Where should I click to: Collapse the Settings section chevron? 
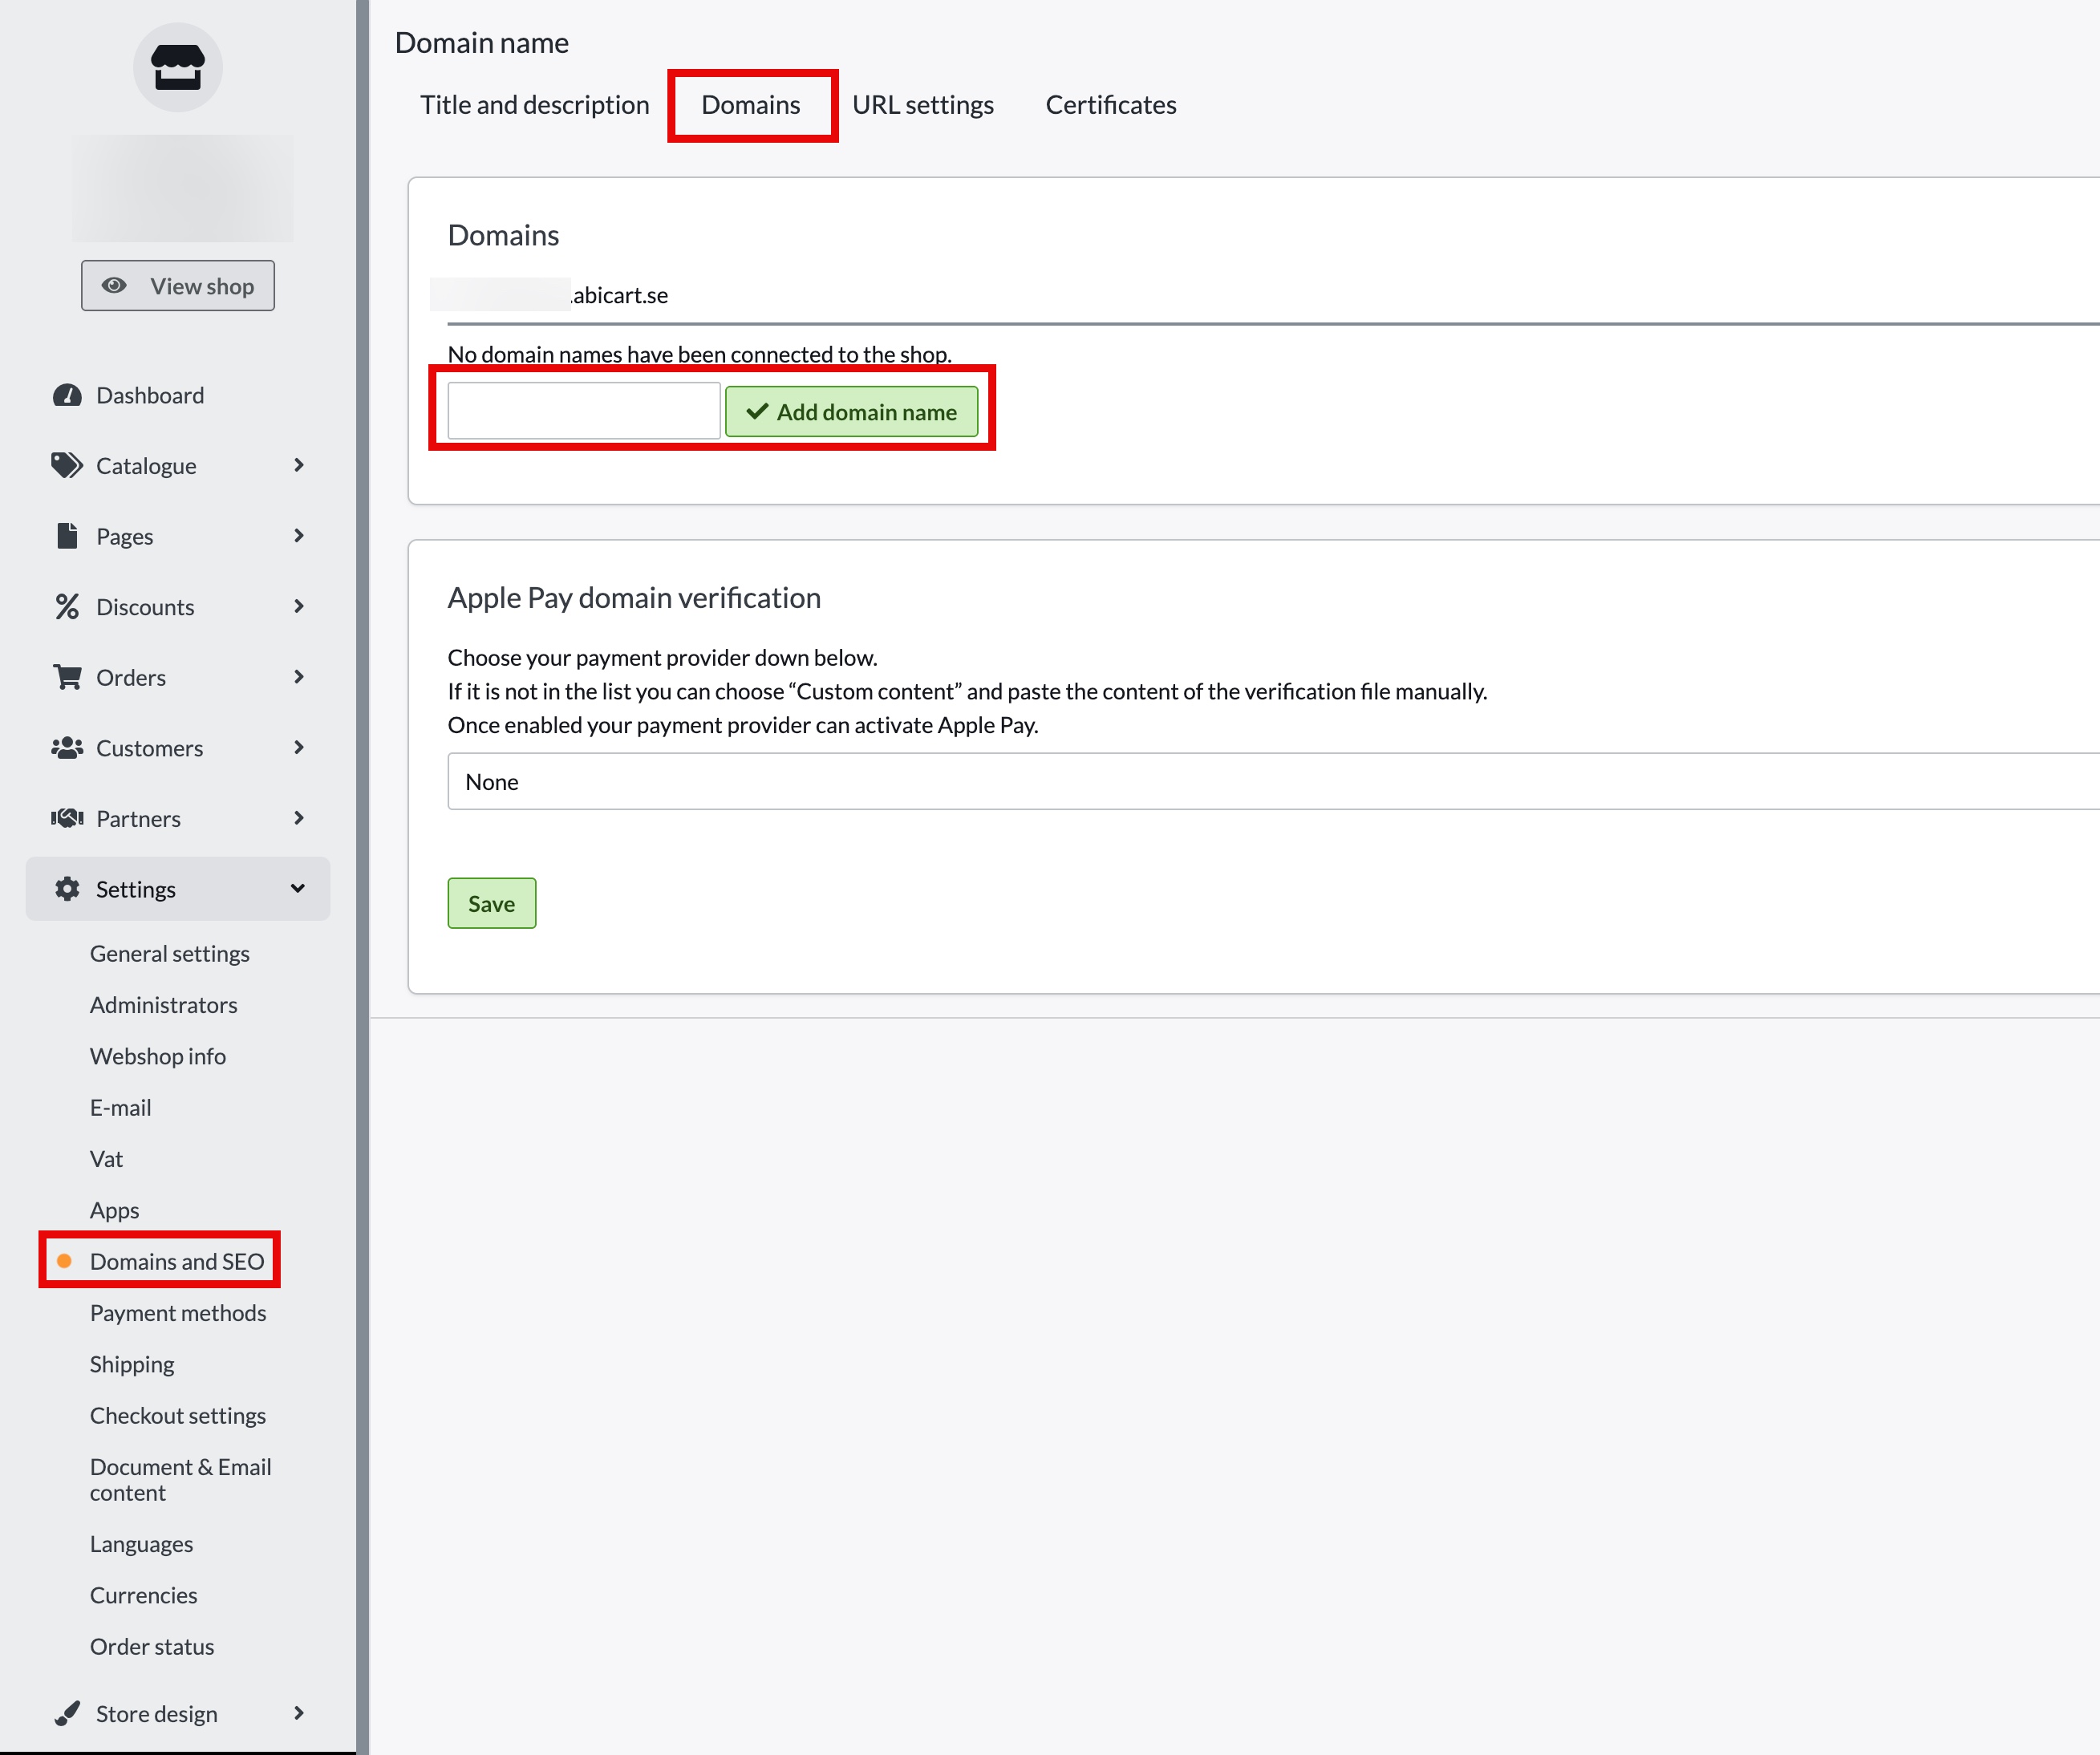298,888
